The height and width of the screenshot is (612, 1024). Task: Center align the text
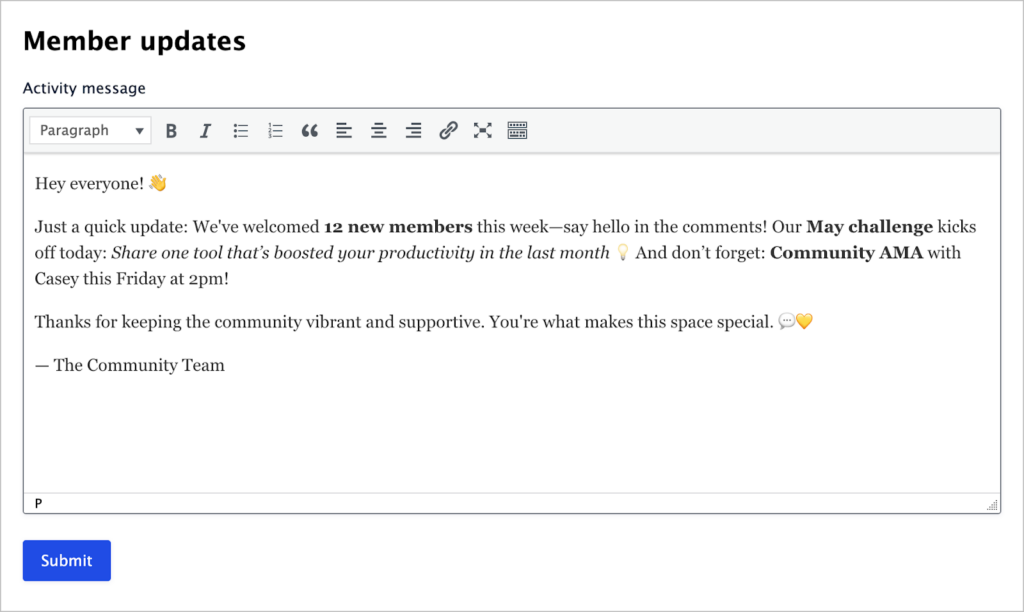[378, 130]
